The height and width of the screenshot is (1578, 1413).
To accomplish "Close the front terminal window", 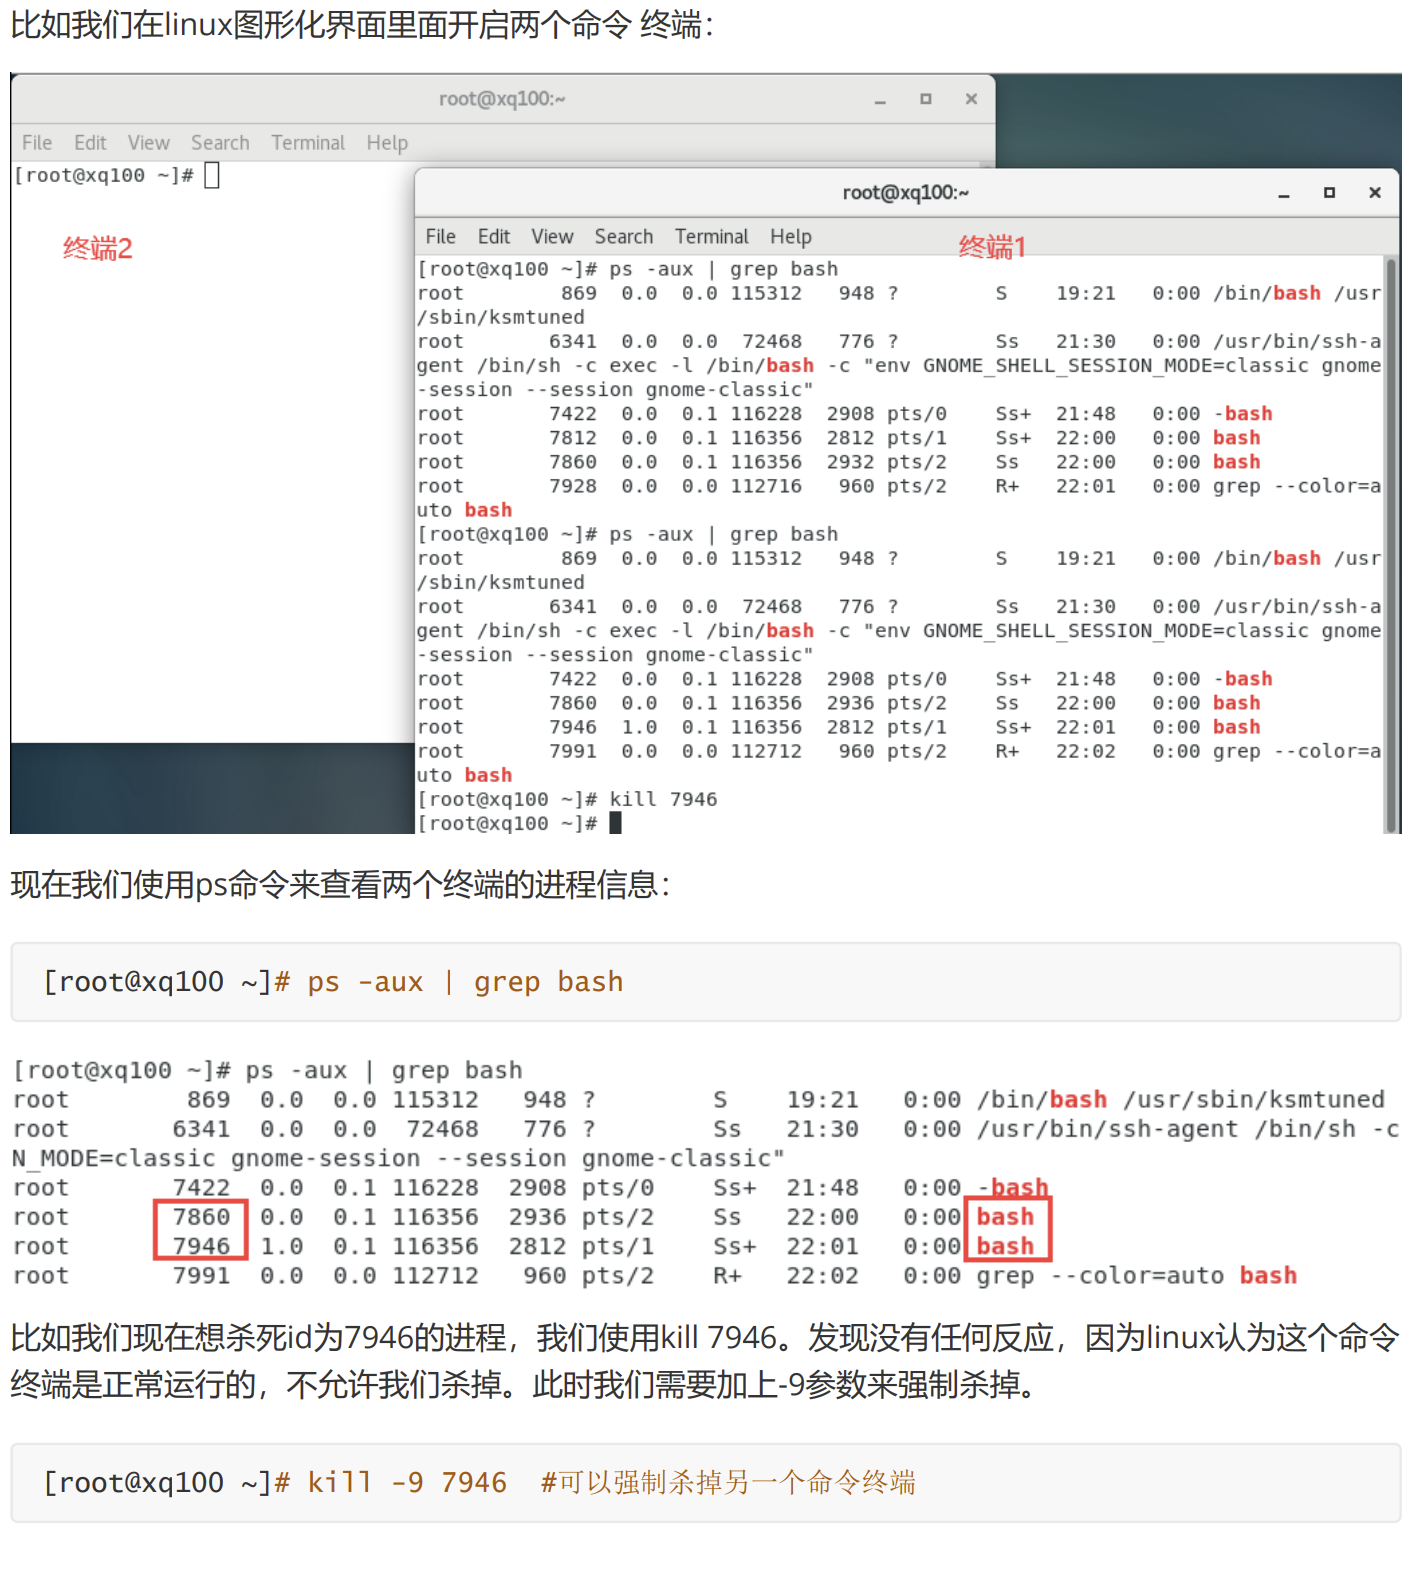I will click(1375, 193).
